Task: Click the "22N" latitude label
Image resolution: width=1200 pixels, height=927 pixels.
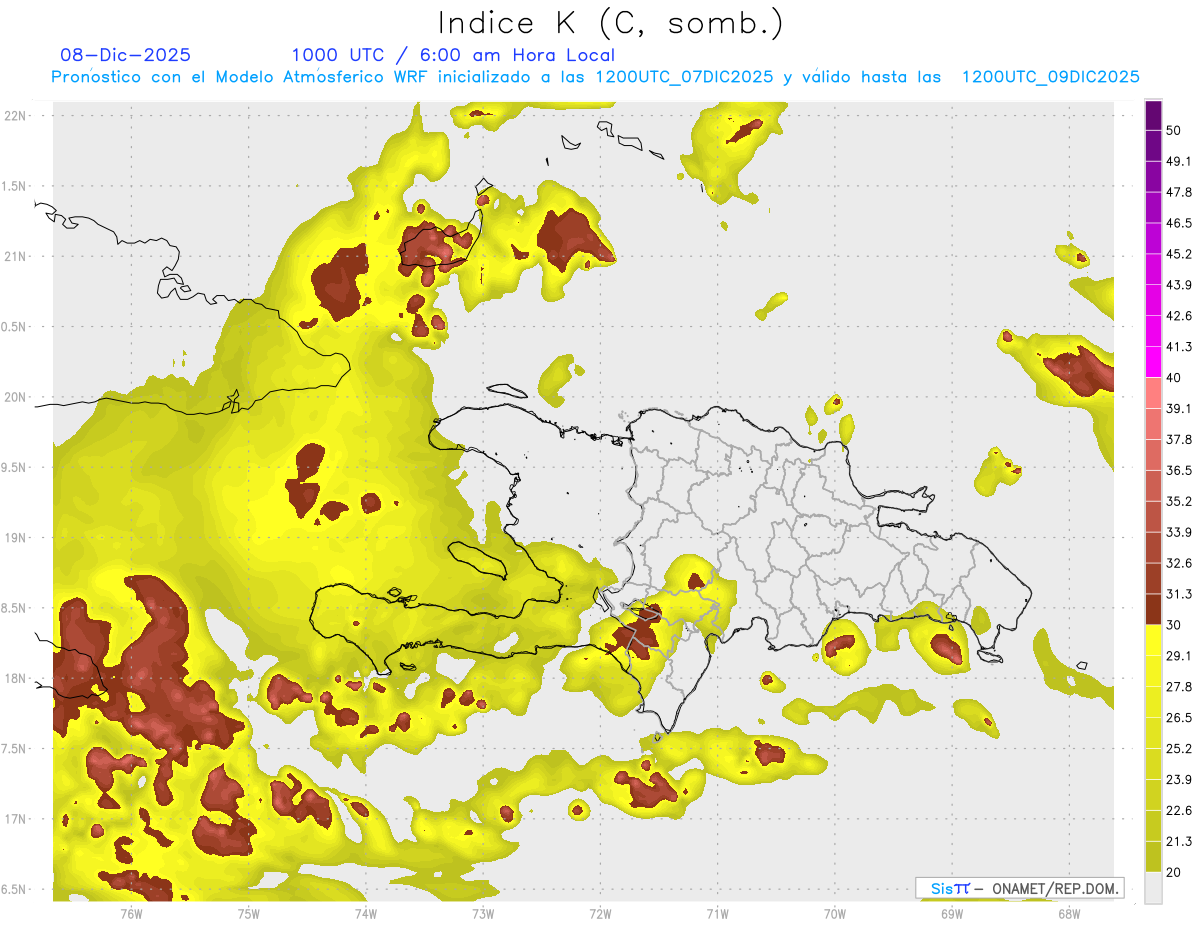Action: (14, 115)
